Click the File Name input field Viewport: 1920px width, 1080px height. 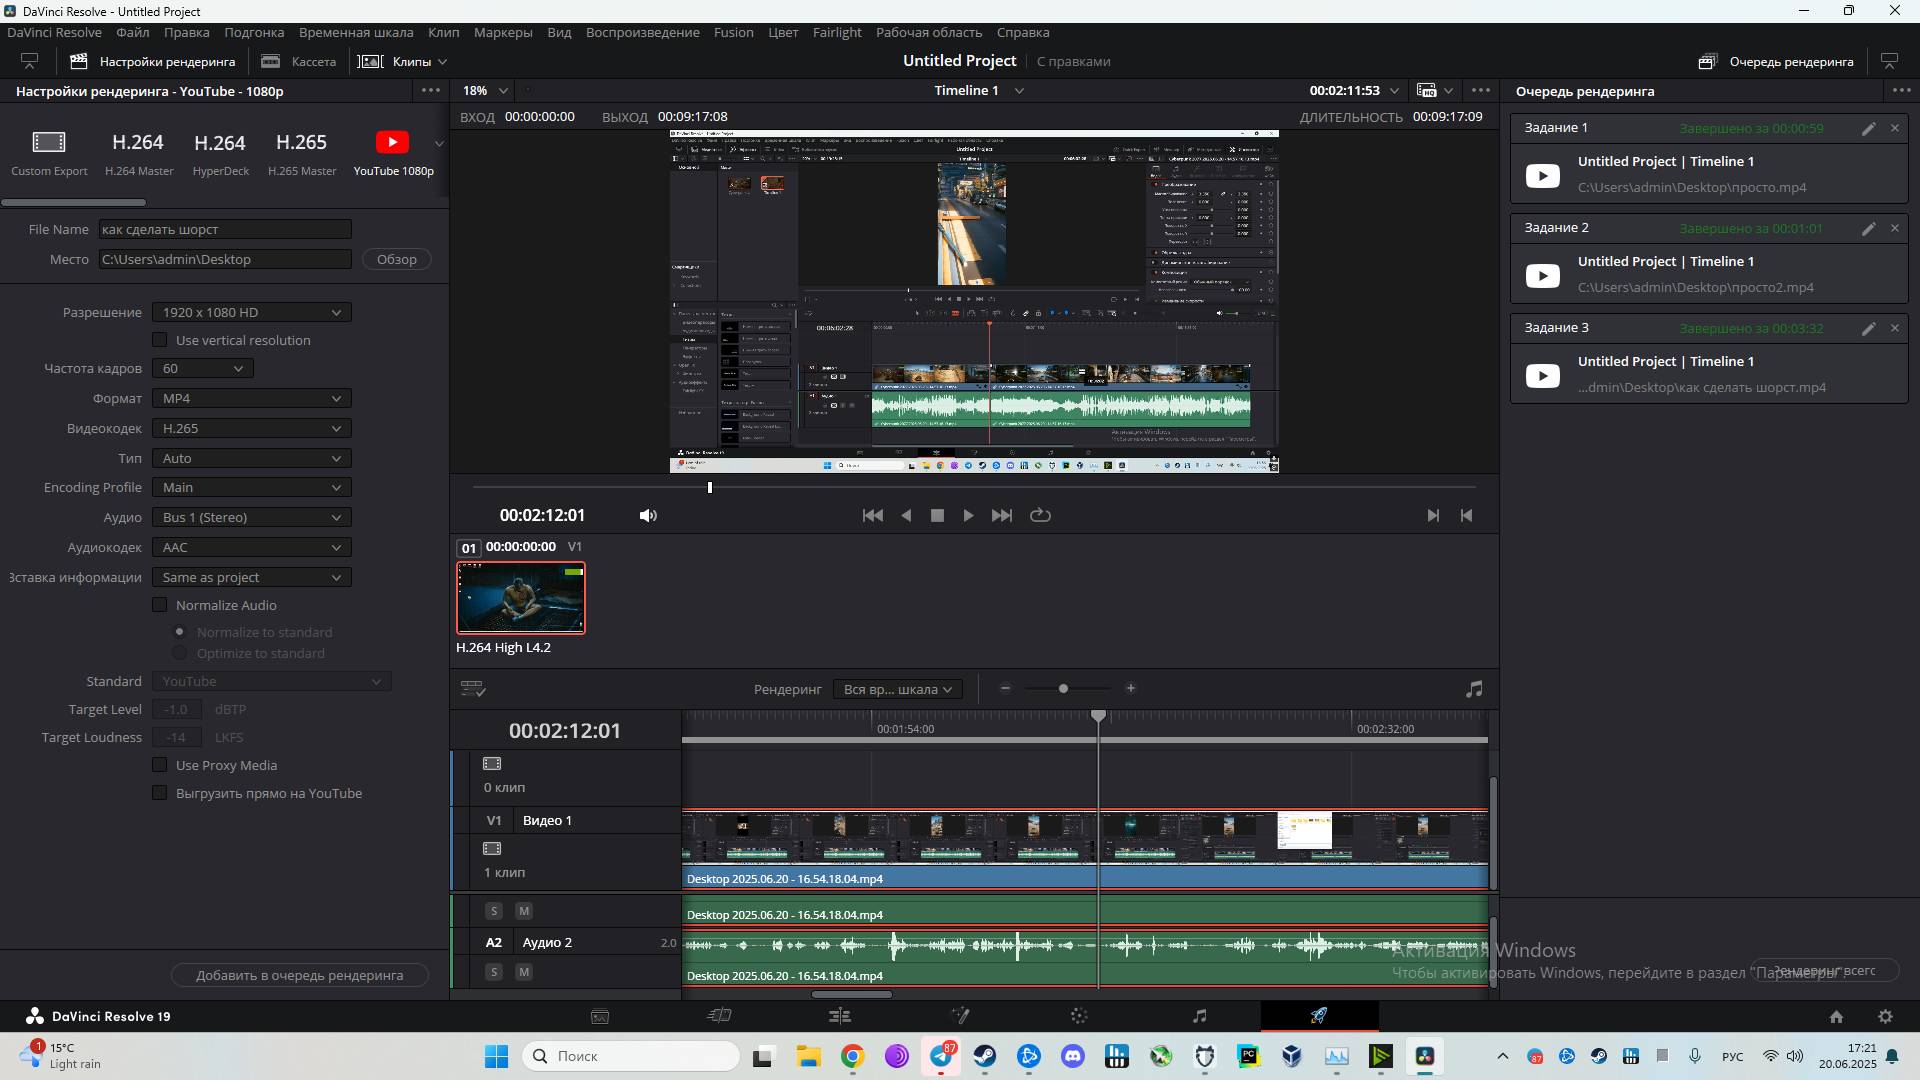click(225, 229)
